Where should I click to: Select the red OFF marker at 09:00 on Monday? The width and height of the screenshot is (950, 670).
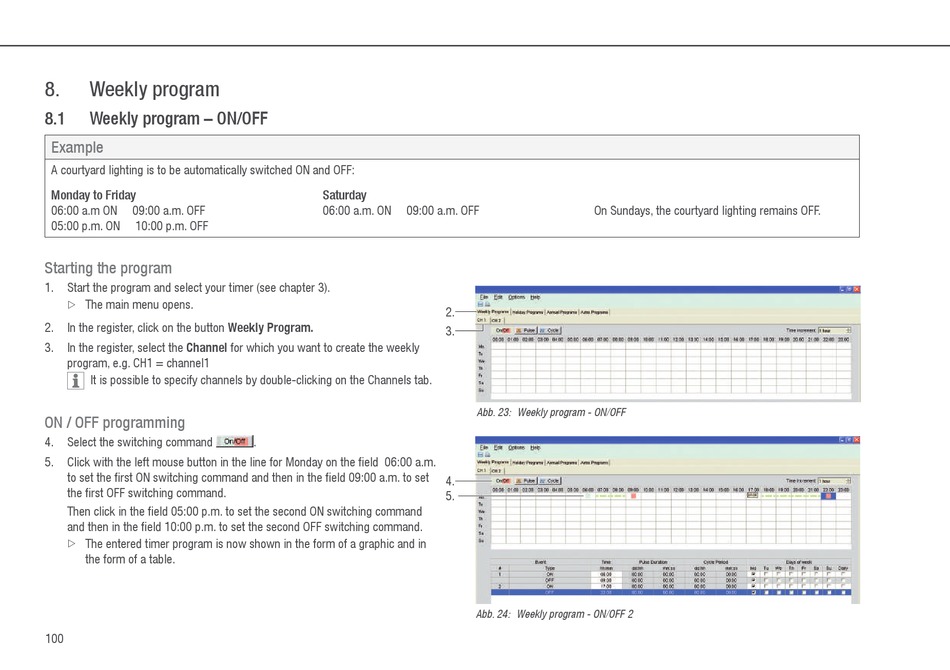633,496
